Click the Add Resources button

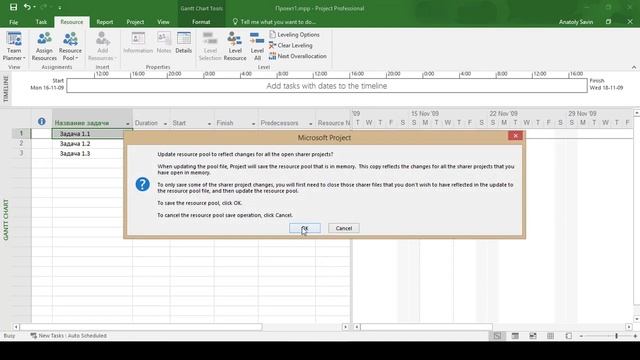click(x=102, y=46)
